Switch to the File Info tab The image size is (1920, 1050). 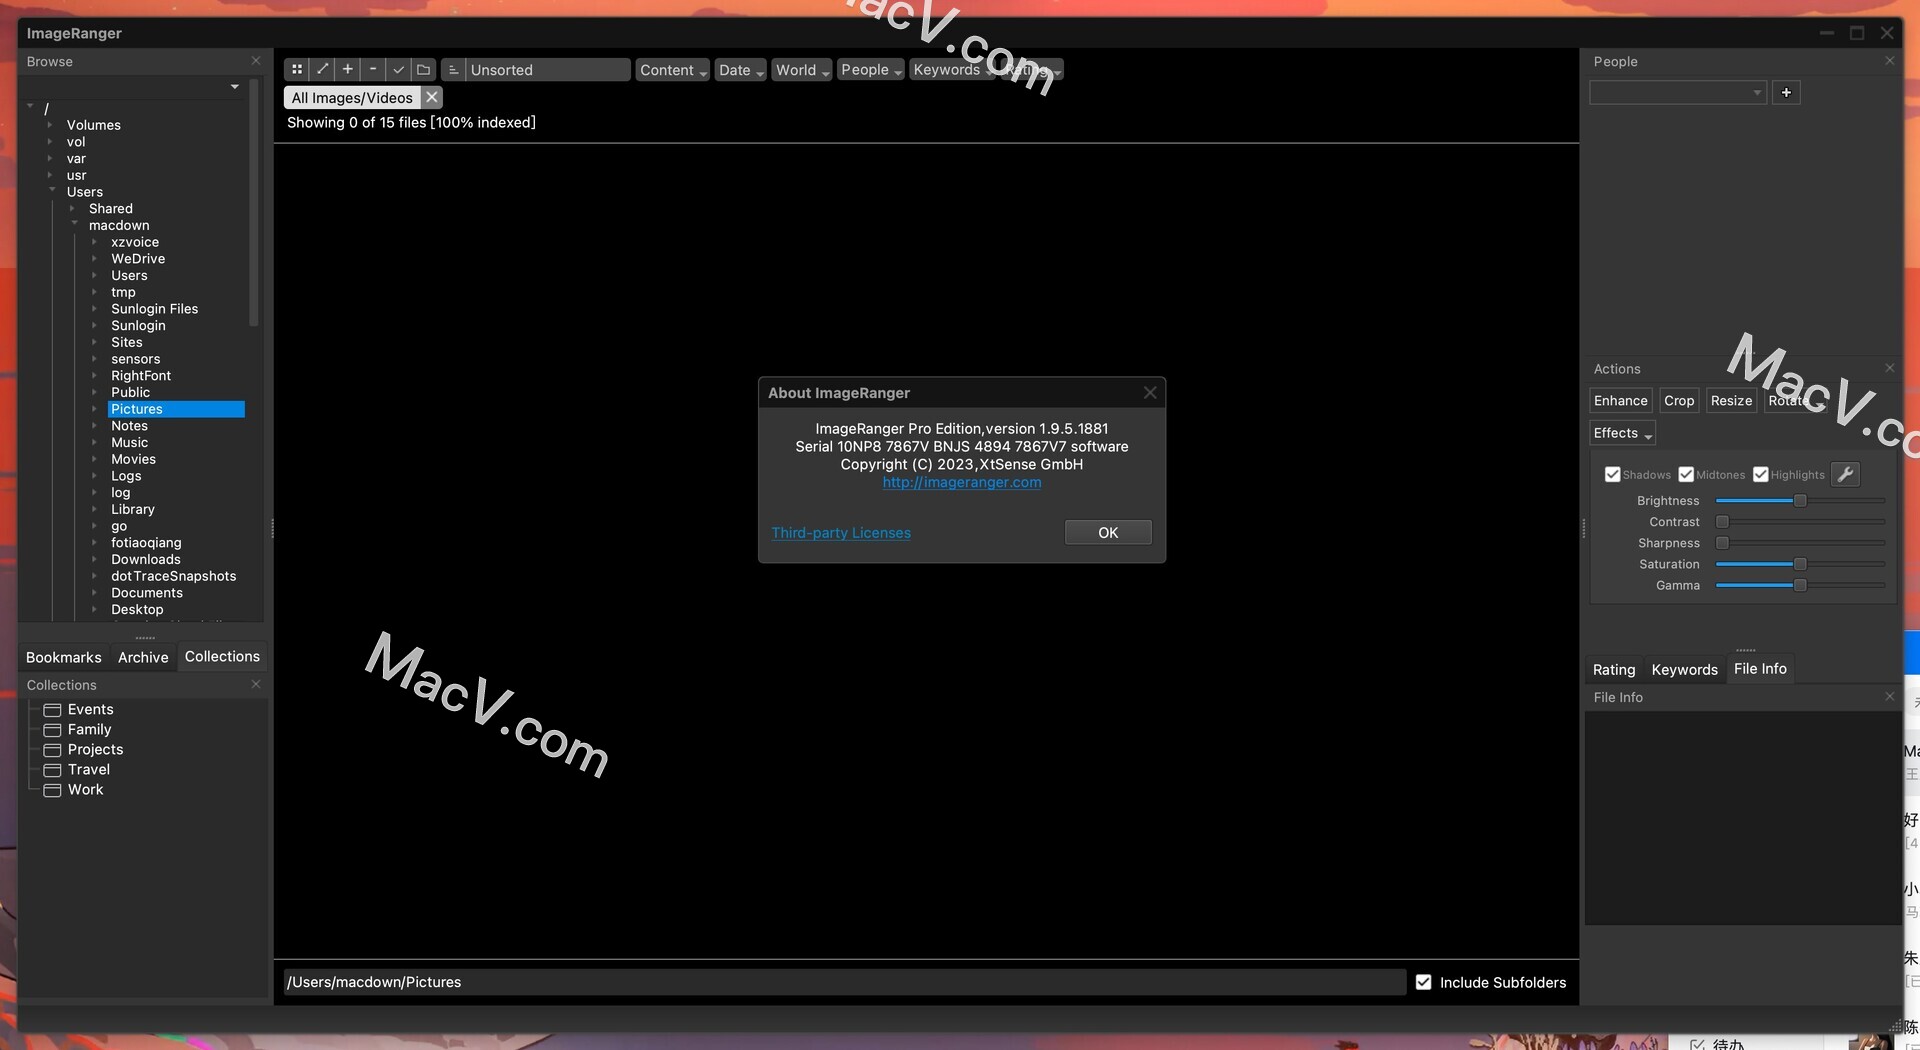point(1760,669)
